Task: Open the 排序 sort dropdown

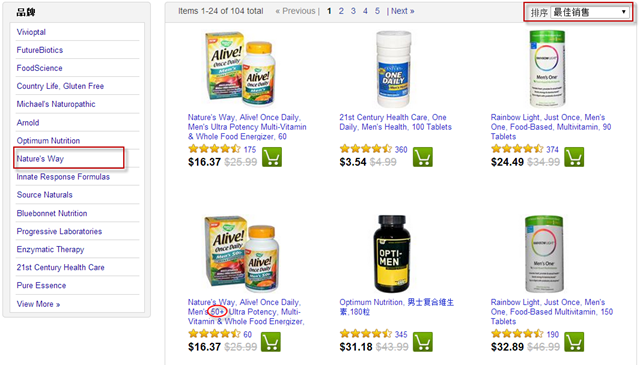Action: [x=589, y=12]
